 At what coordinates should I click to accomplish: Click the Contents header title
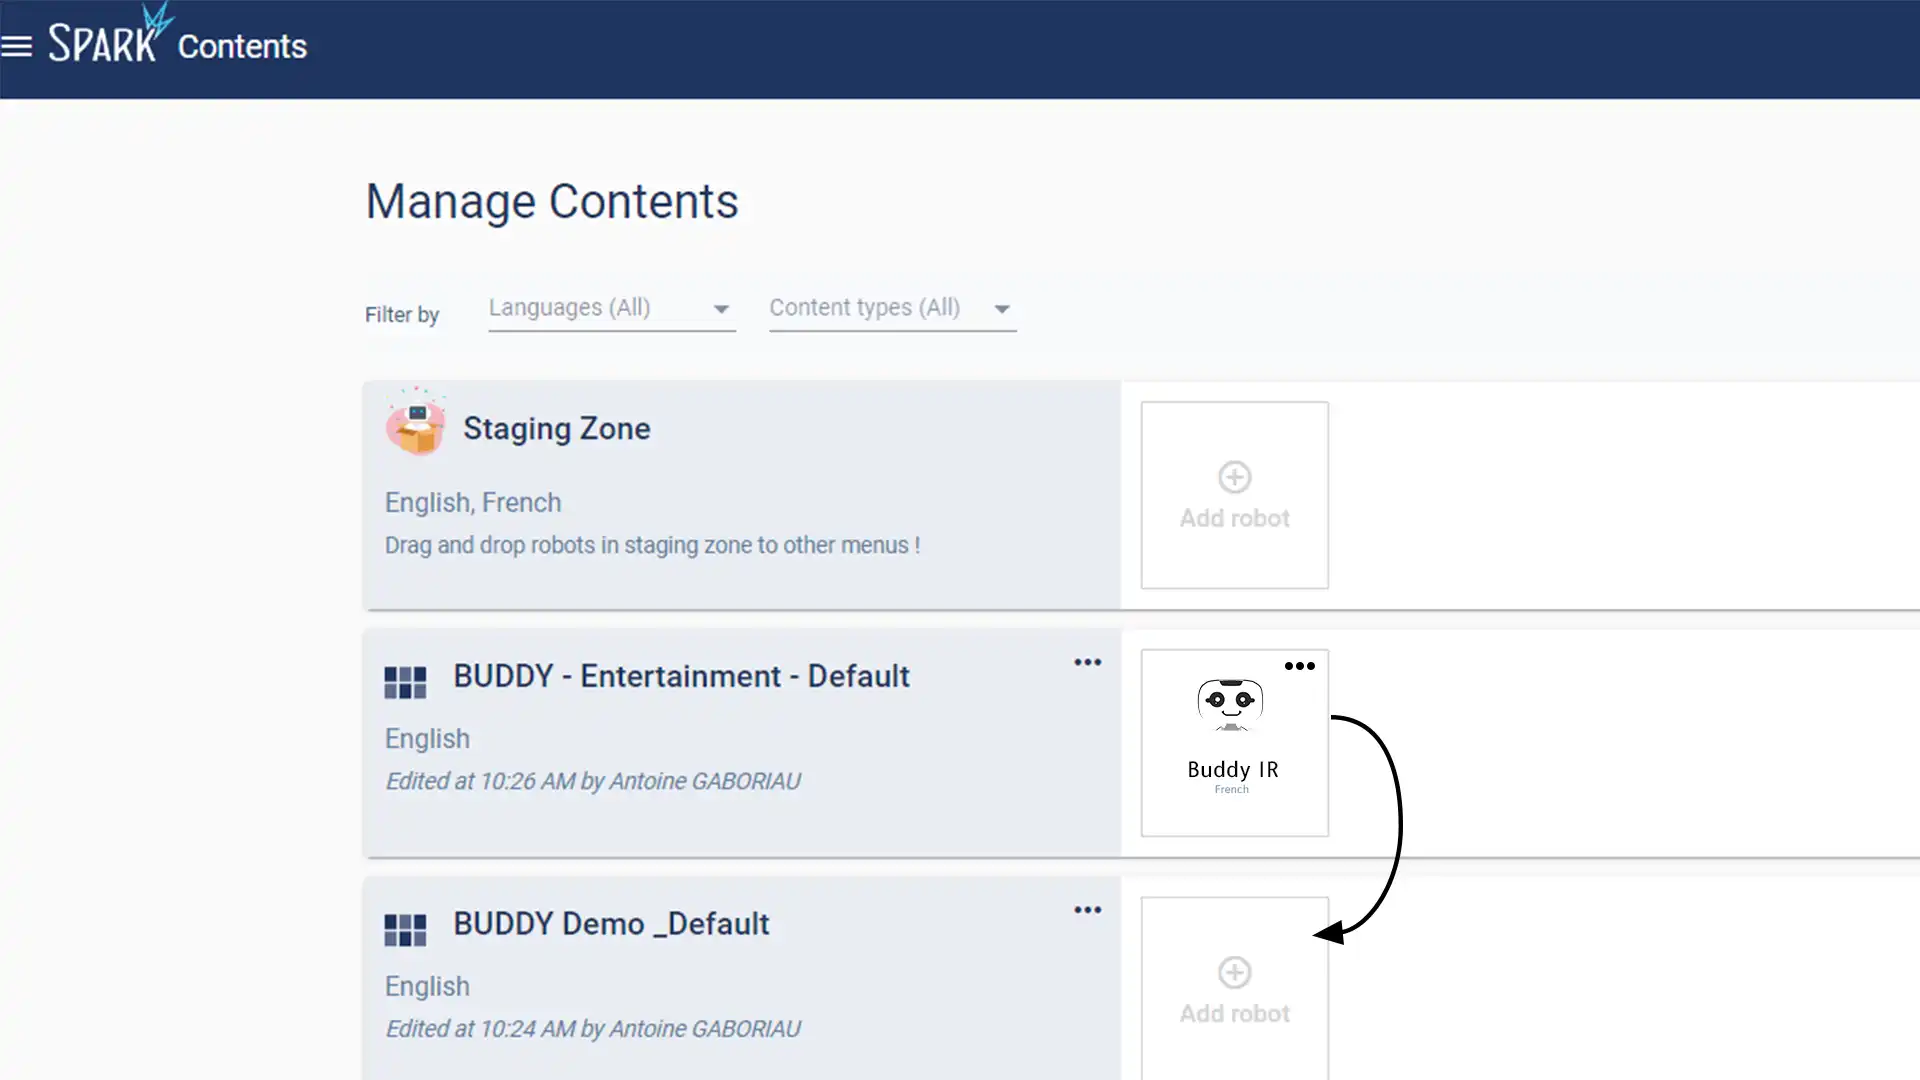click(242, 46)
